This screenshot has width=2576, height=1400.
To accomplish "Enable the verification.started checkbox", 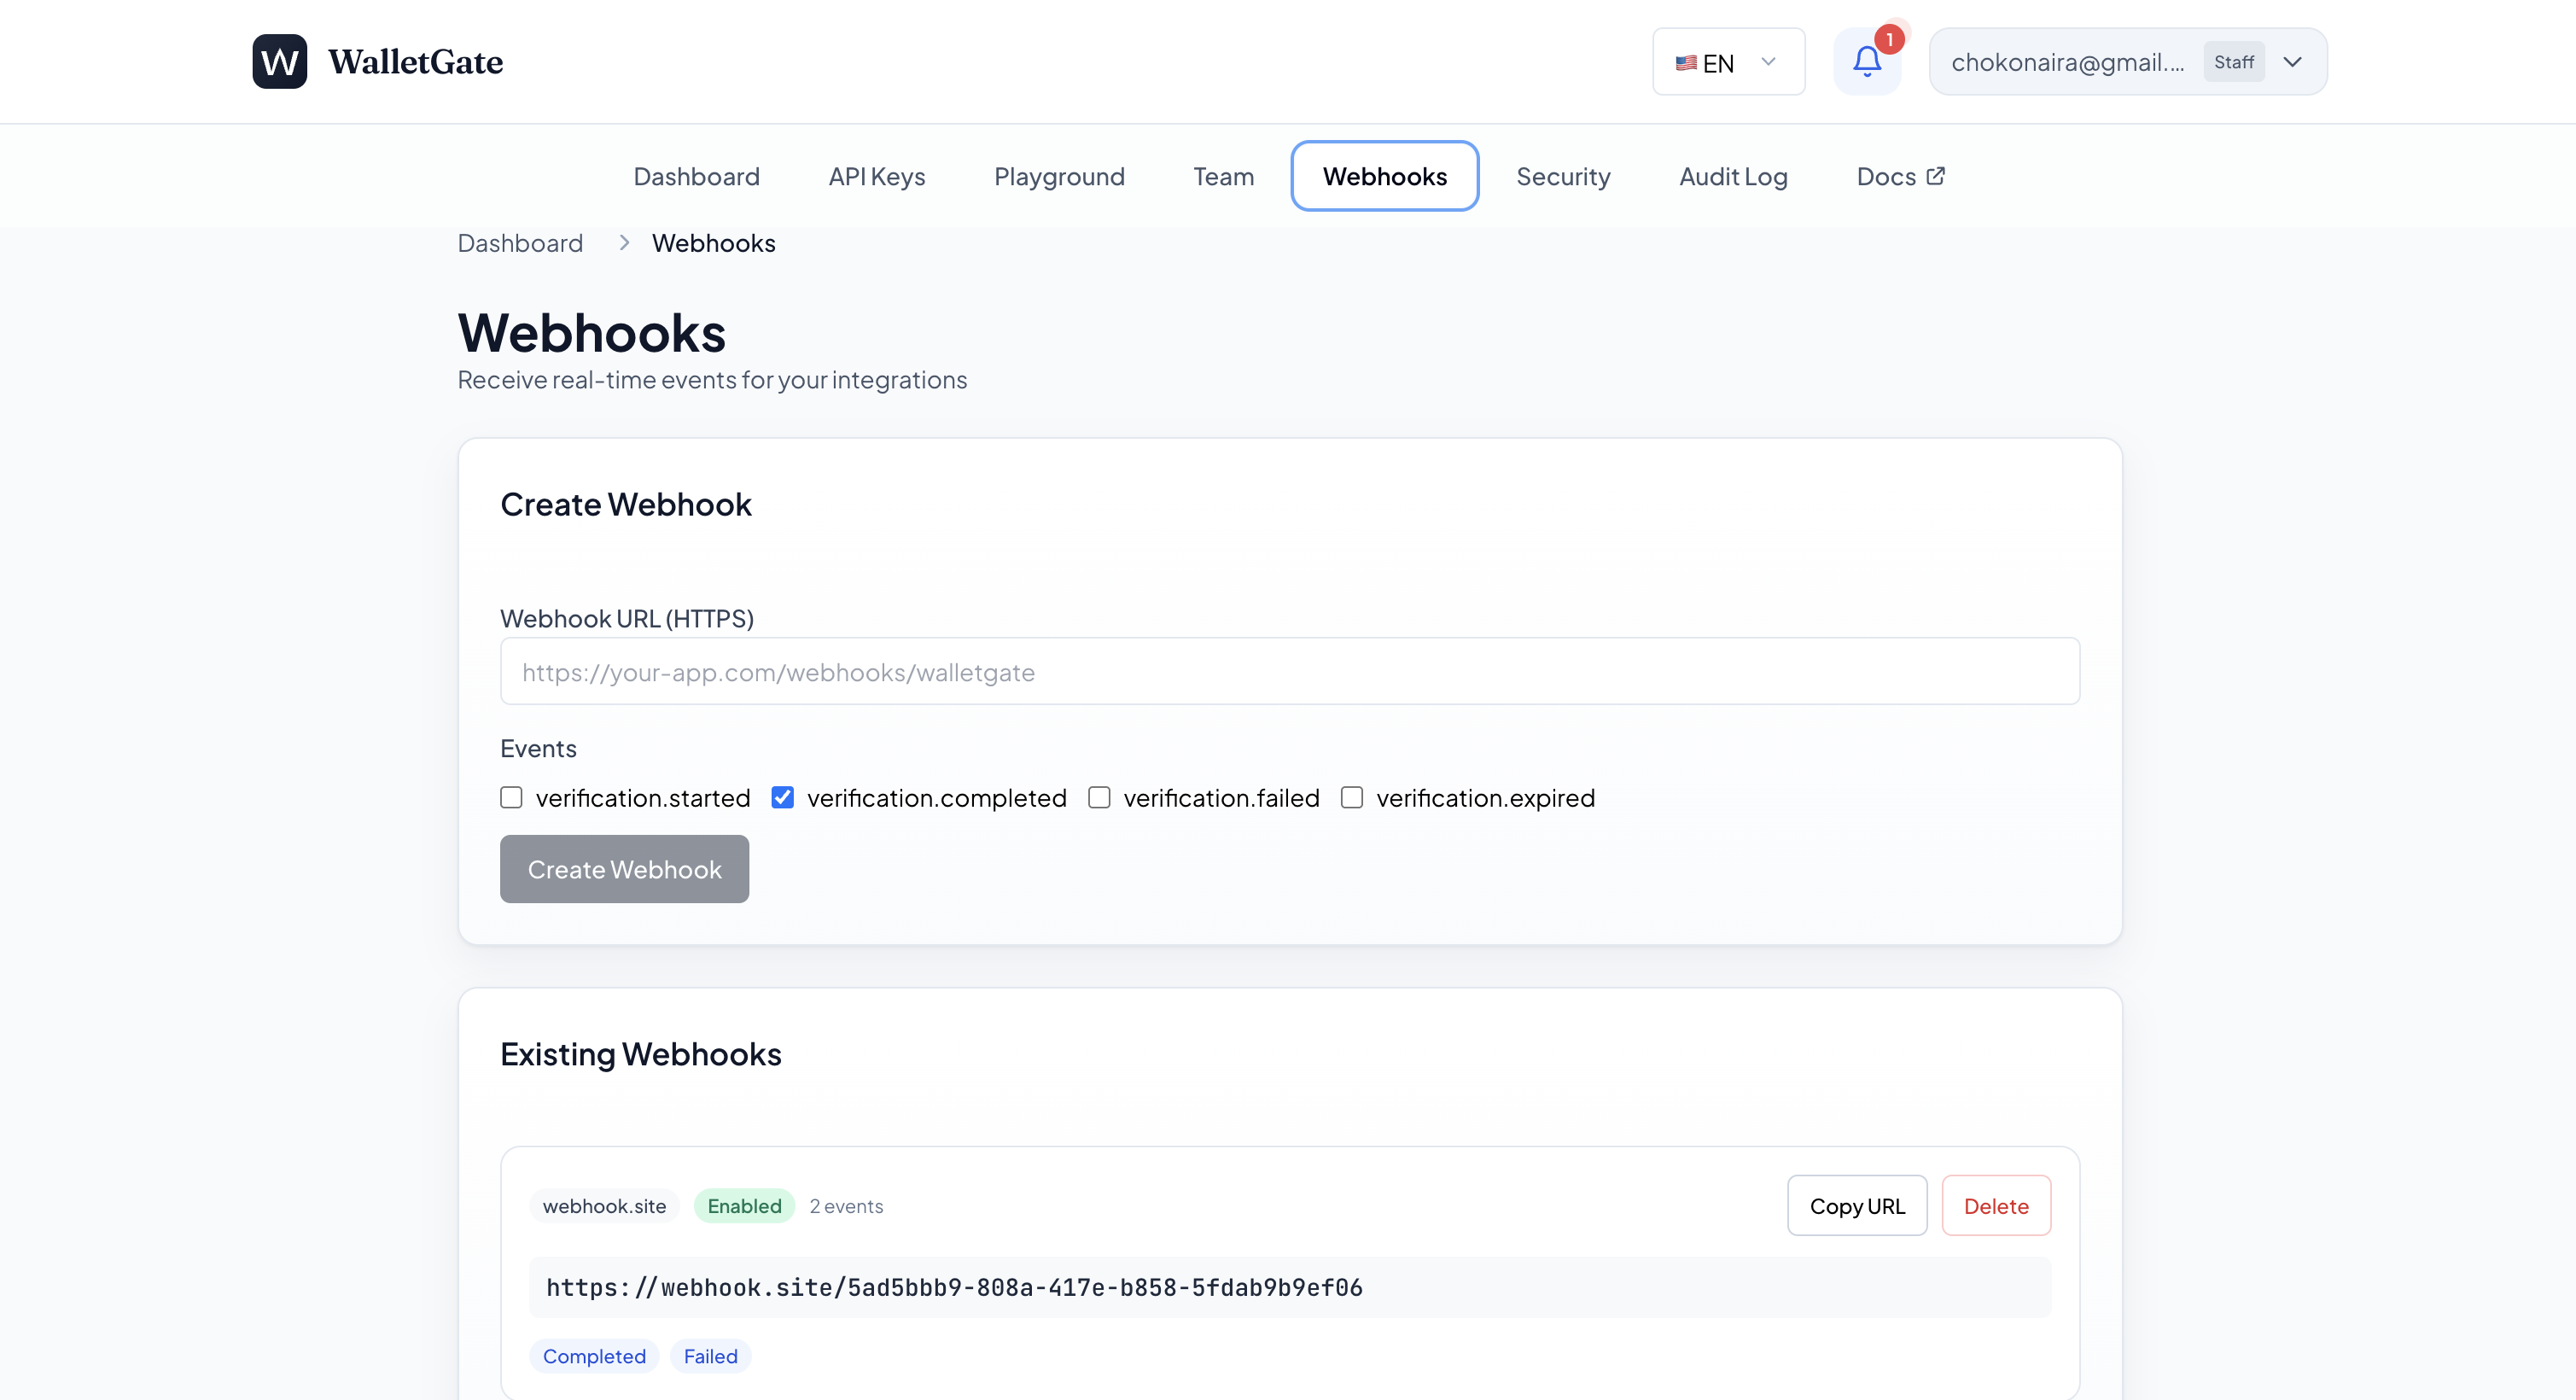I will (x=511, y=797).
